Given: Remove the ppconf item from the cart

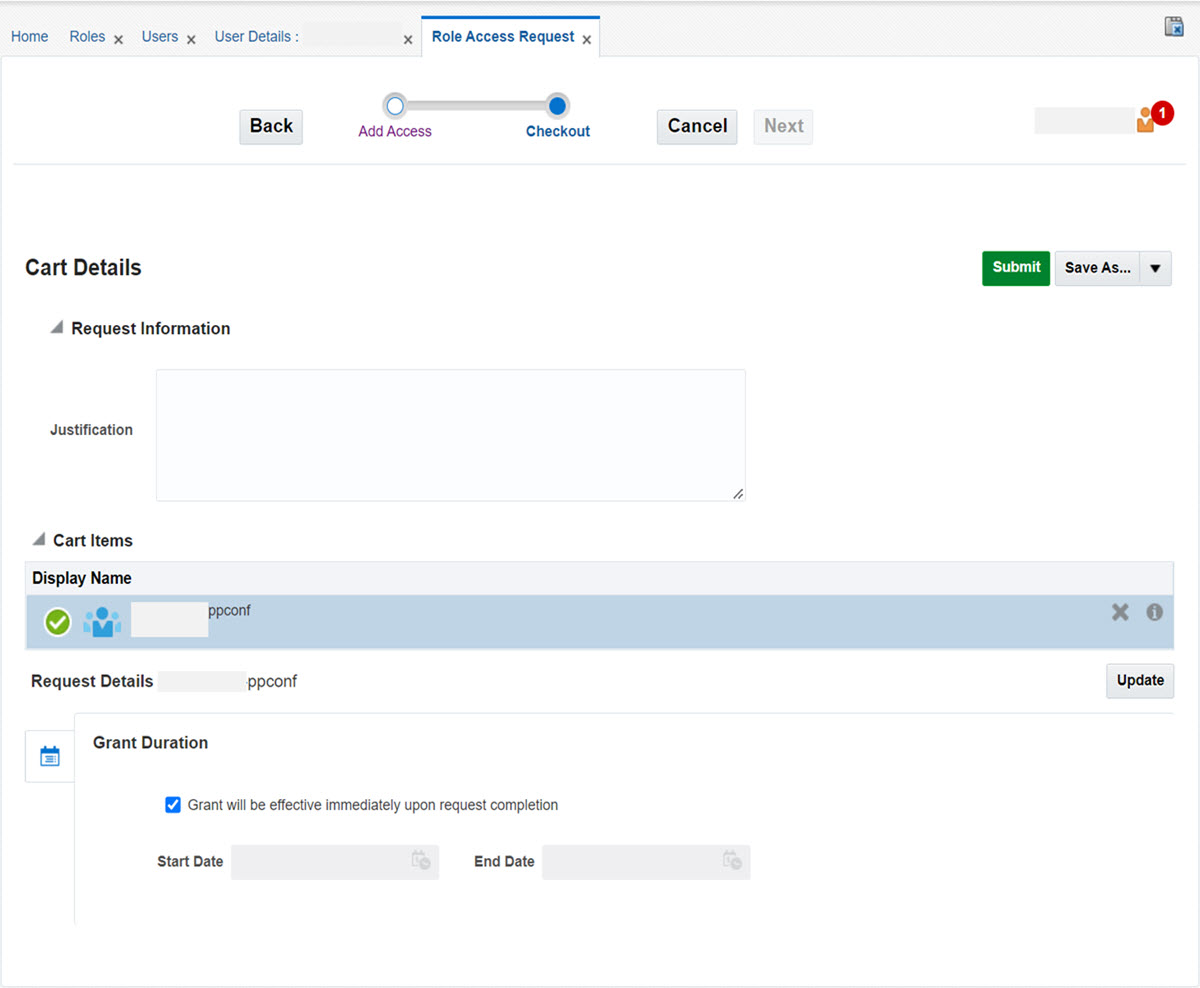Looking at the screenshot, I should pyautogui.click(x=1119, y=612).
